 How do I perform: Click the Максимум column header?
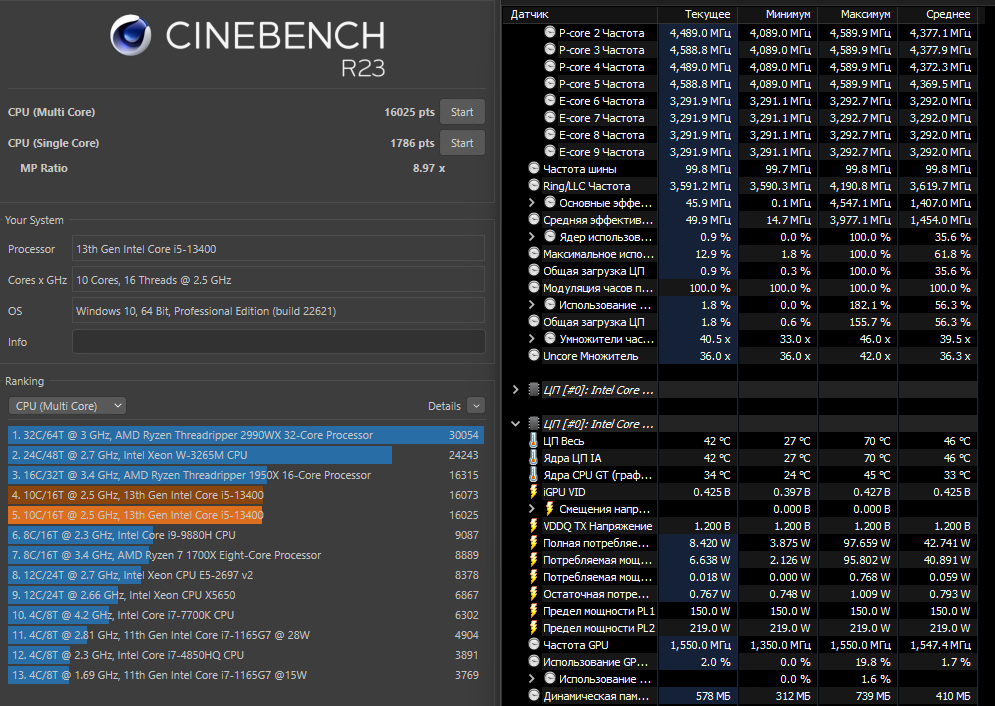tap(858, 14)
